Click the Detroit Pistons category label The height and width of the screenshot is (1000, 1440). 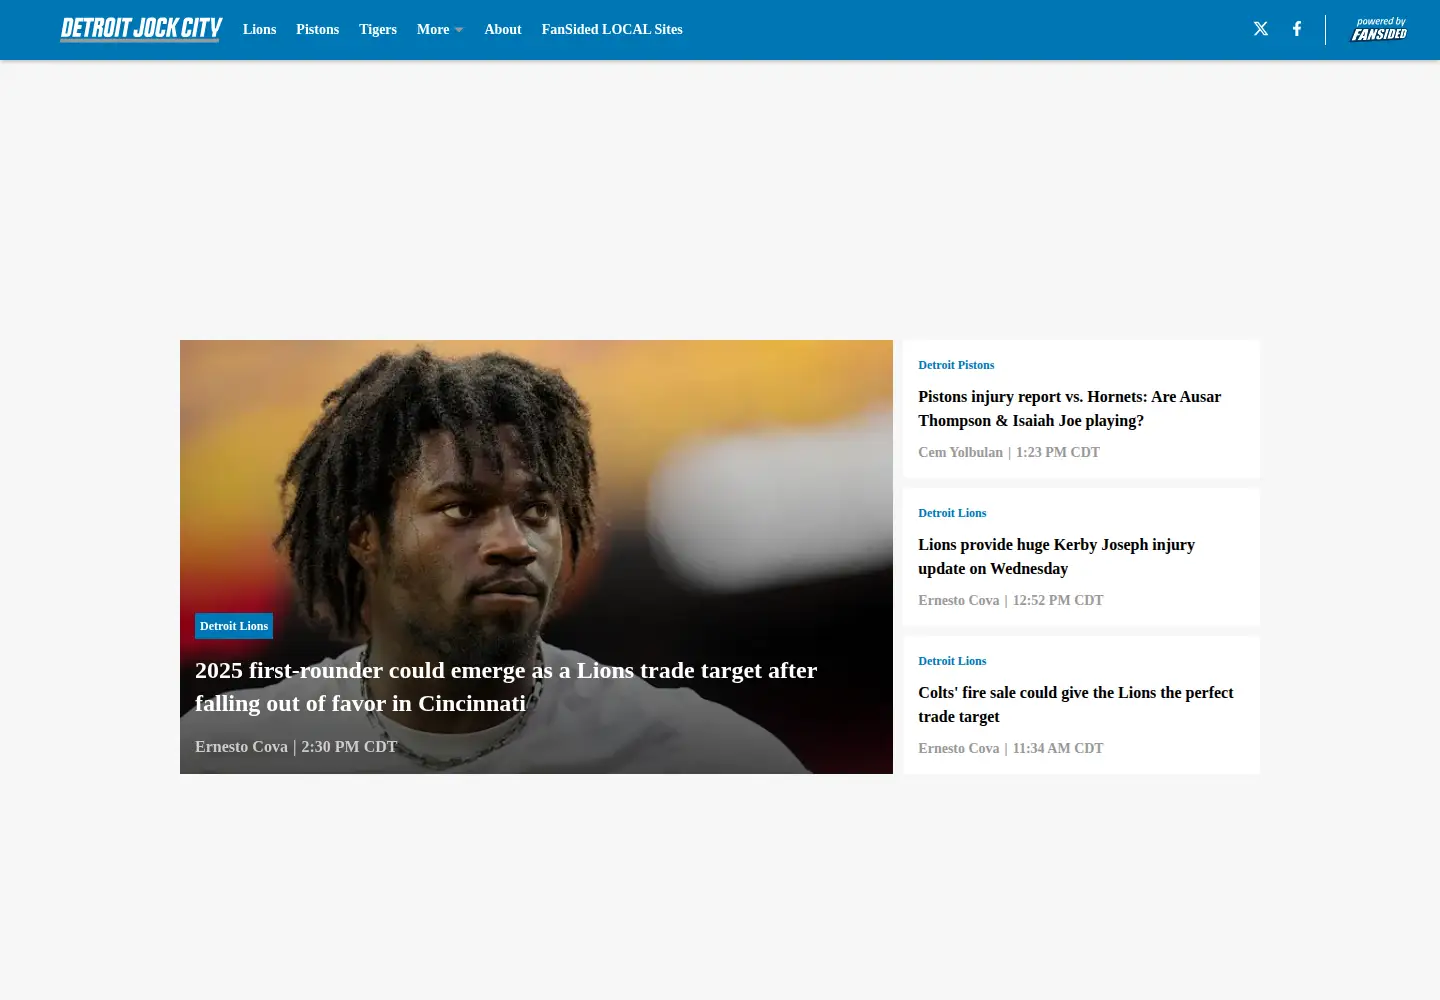coord(956,365)
